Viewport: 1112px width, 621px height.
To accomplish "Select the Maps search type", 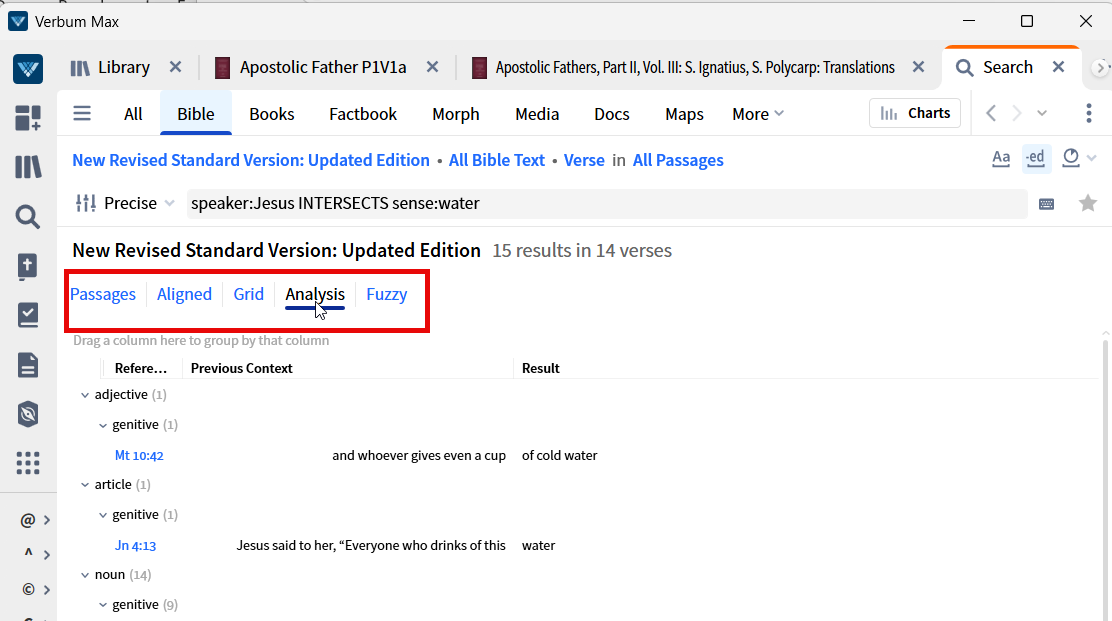I will [684, 114].
